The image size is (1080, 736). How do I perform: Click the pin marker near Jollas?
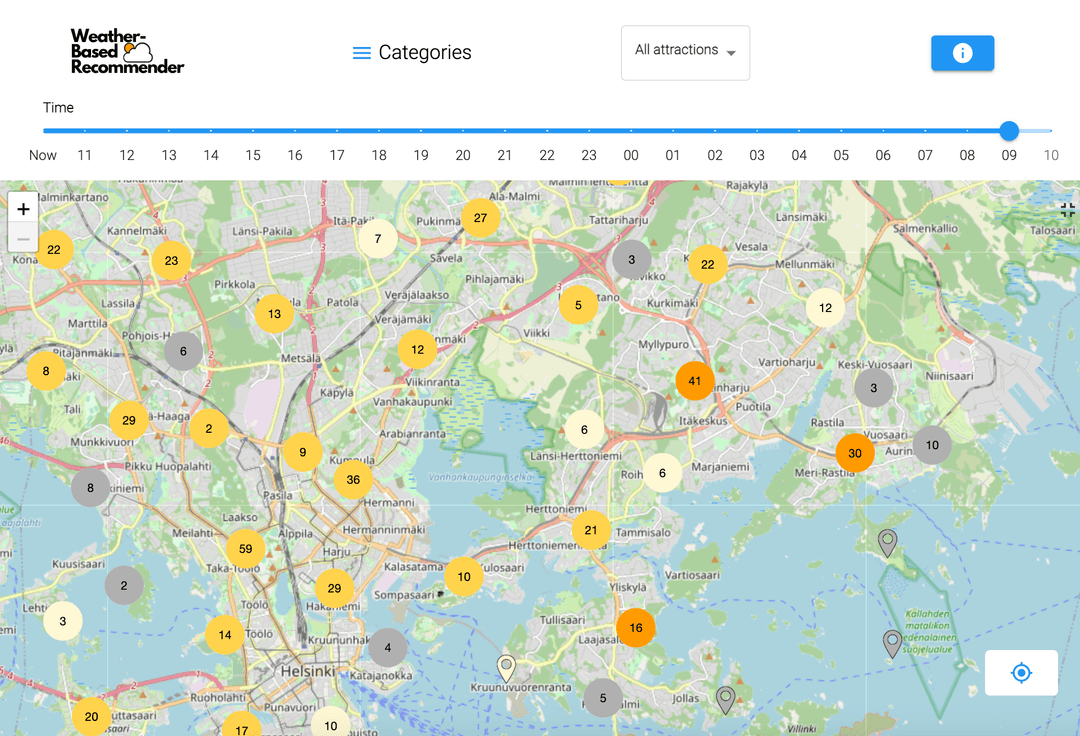point(726,698)
